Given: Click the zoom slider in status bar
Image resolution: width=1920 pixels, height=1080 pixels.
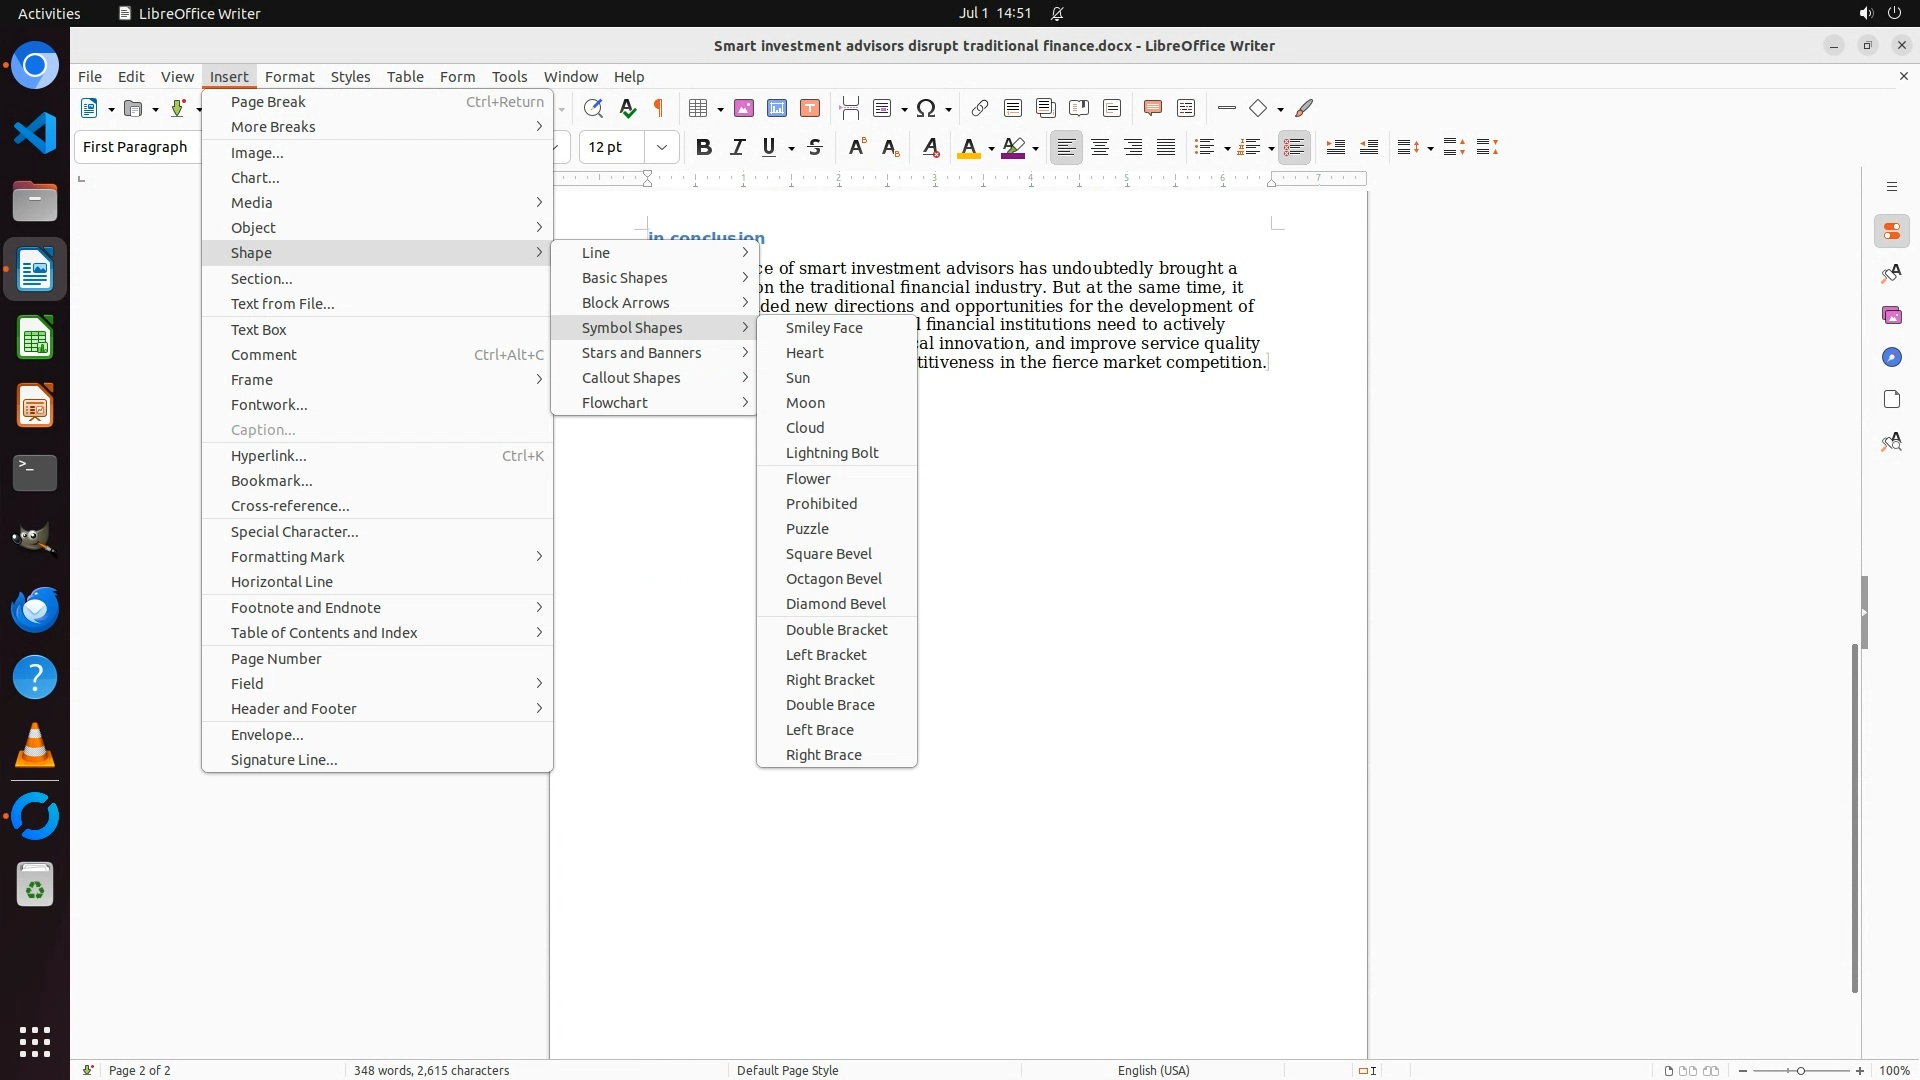Looking at the screenshot, I should [x=1801, y=1070].
